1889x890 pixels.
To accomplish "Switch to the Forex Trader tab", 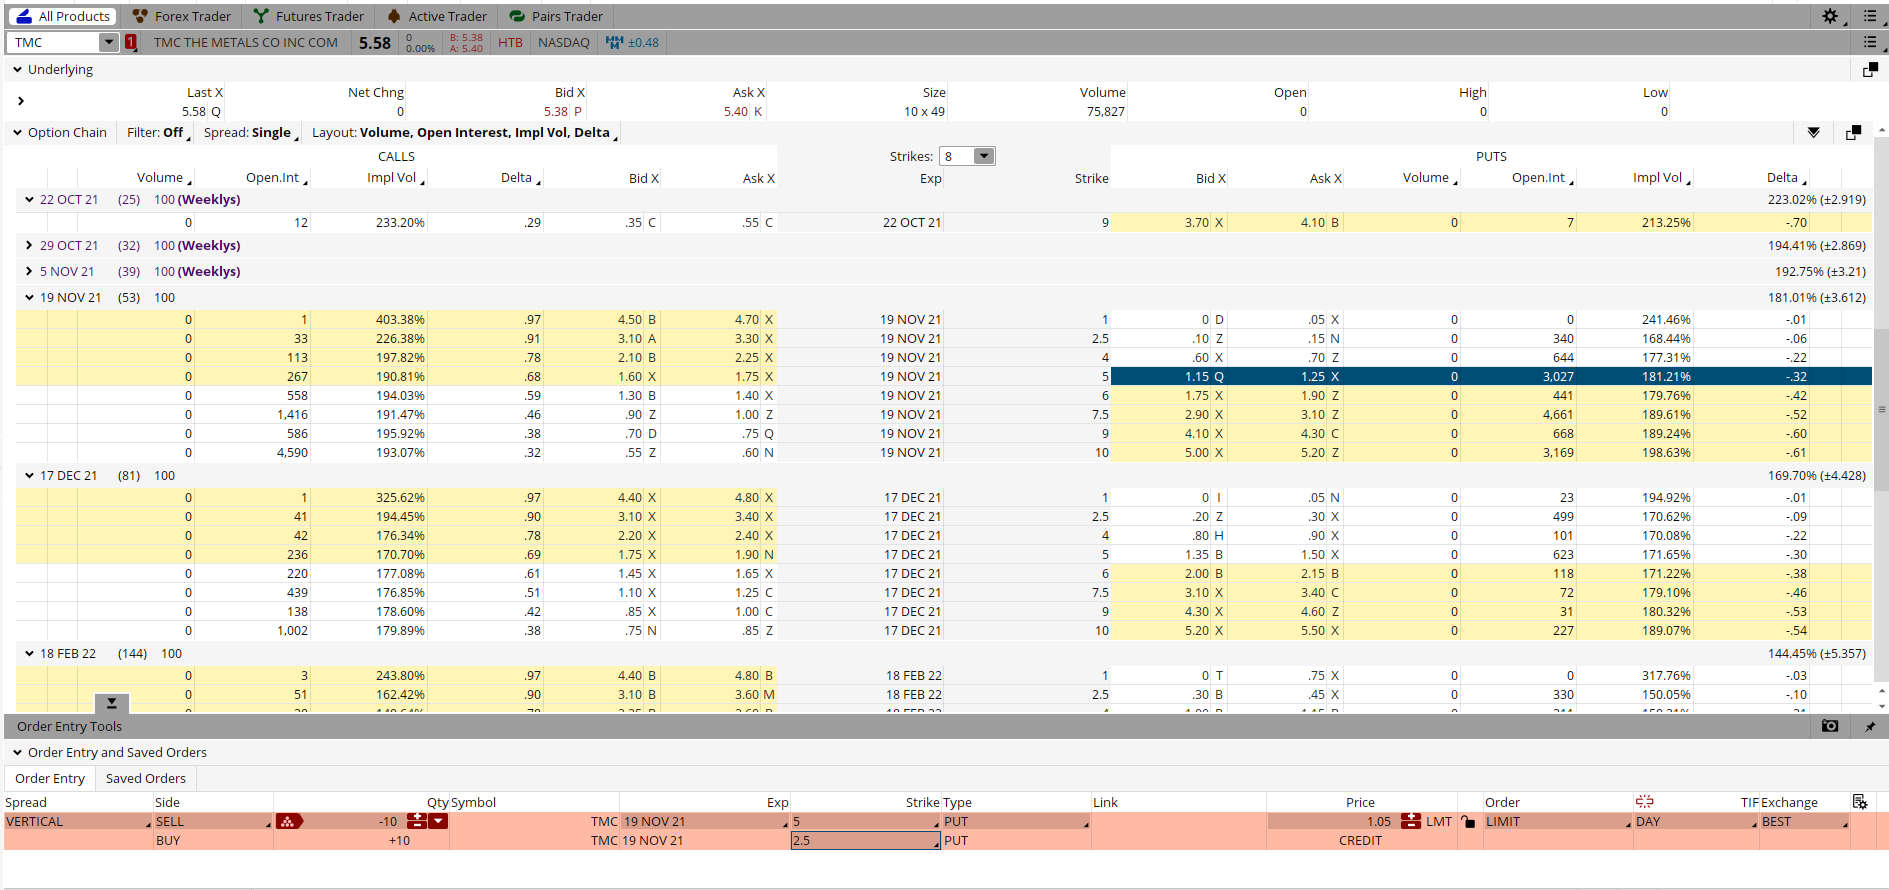I will click(181, 16).
